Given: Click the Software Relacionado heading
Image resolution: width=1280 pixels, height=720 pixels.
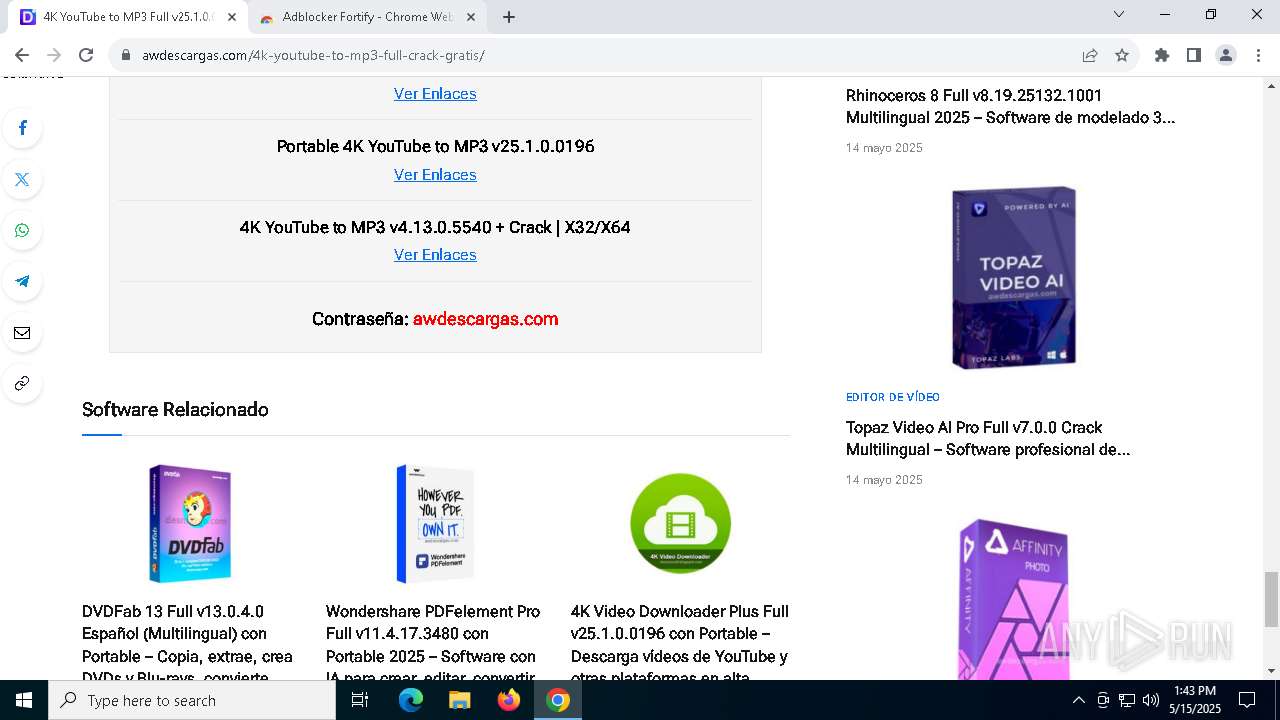Looking at the screenshot, I should pyautogui.click(x=175, y=409).
